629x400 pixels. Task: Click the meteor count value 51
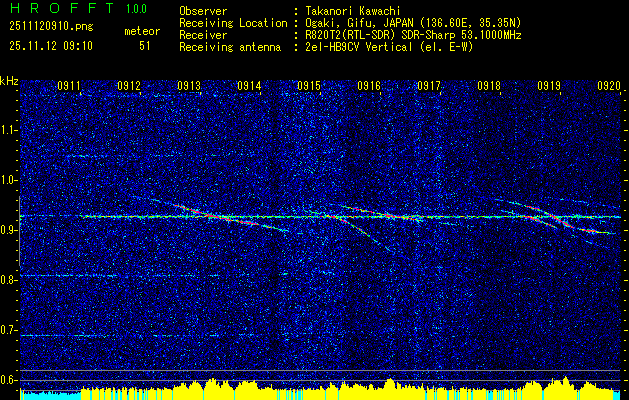(145, 46)
